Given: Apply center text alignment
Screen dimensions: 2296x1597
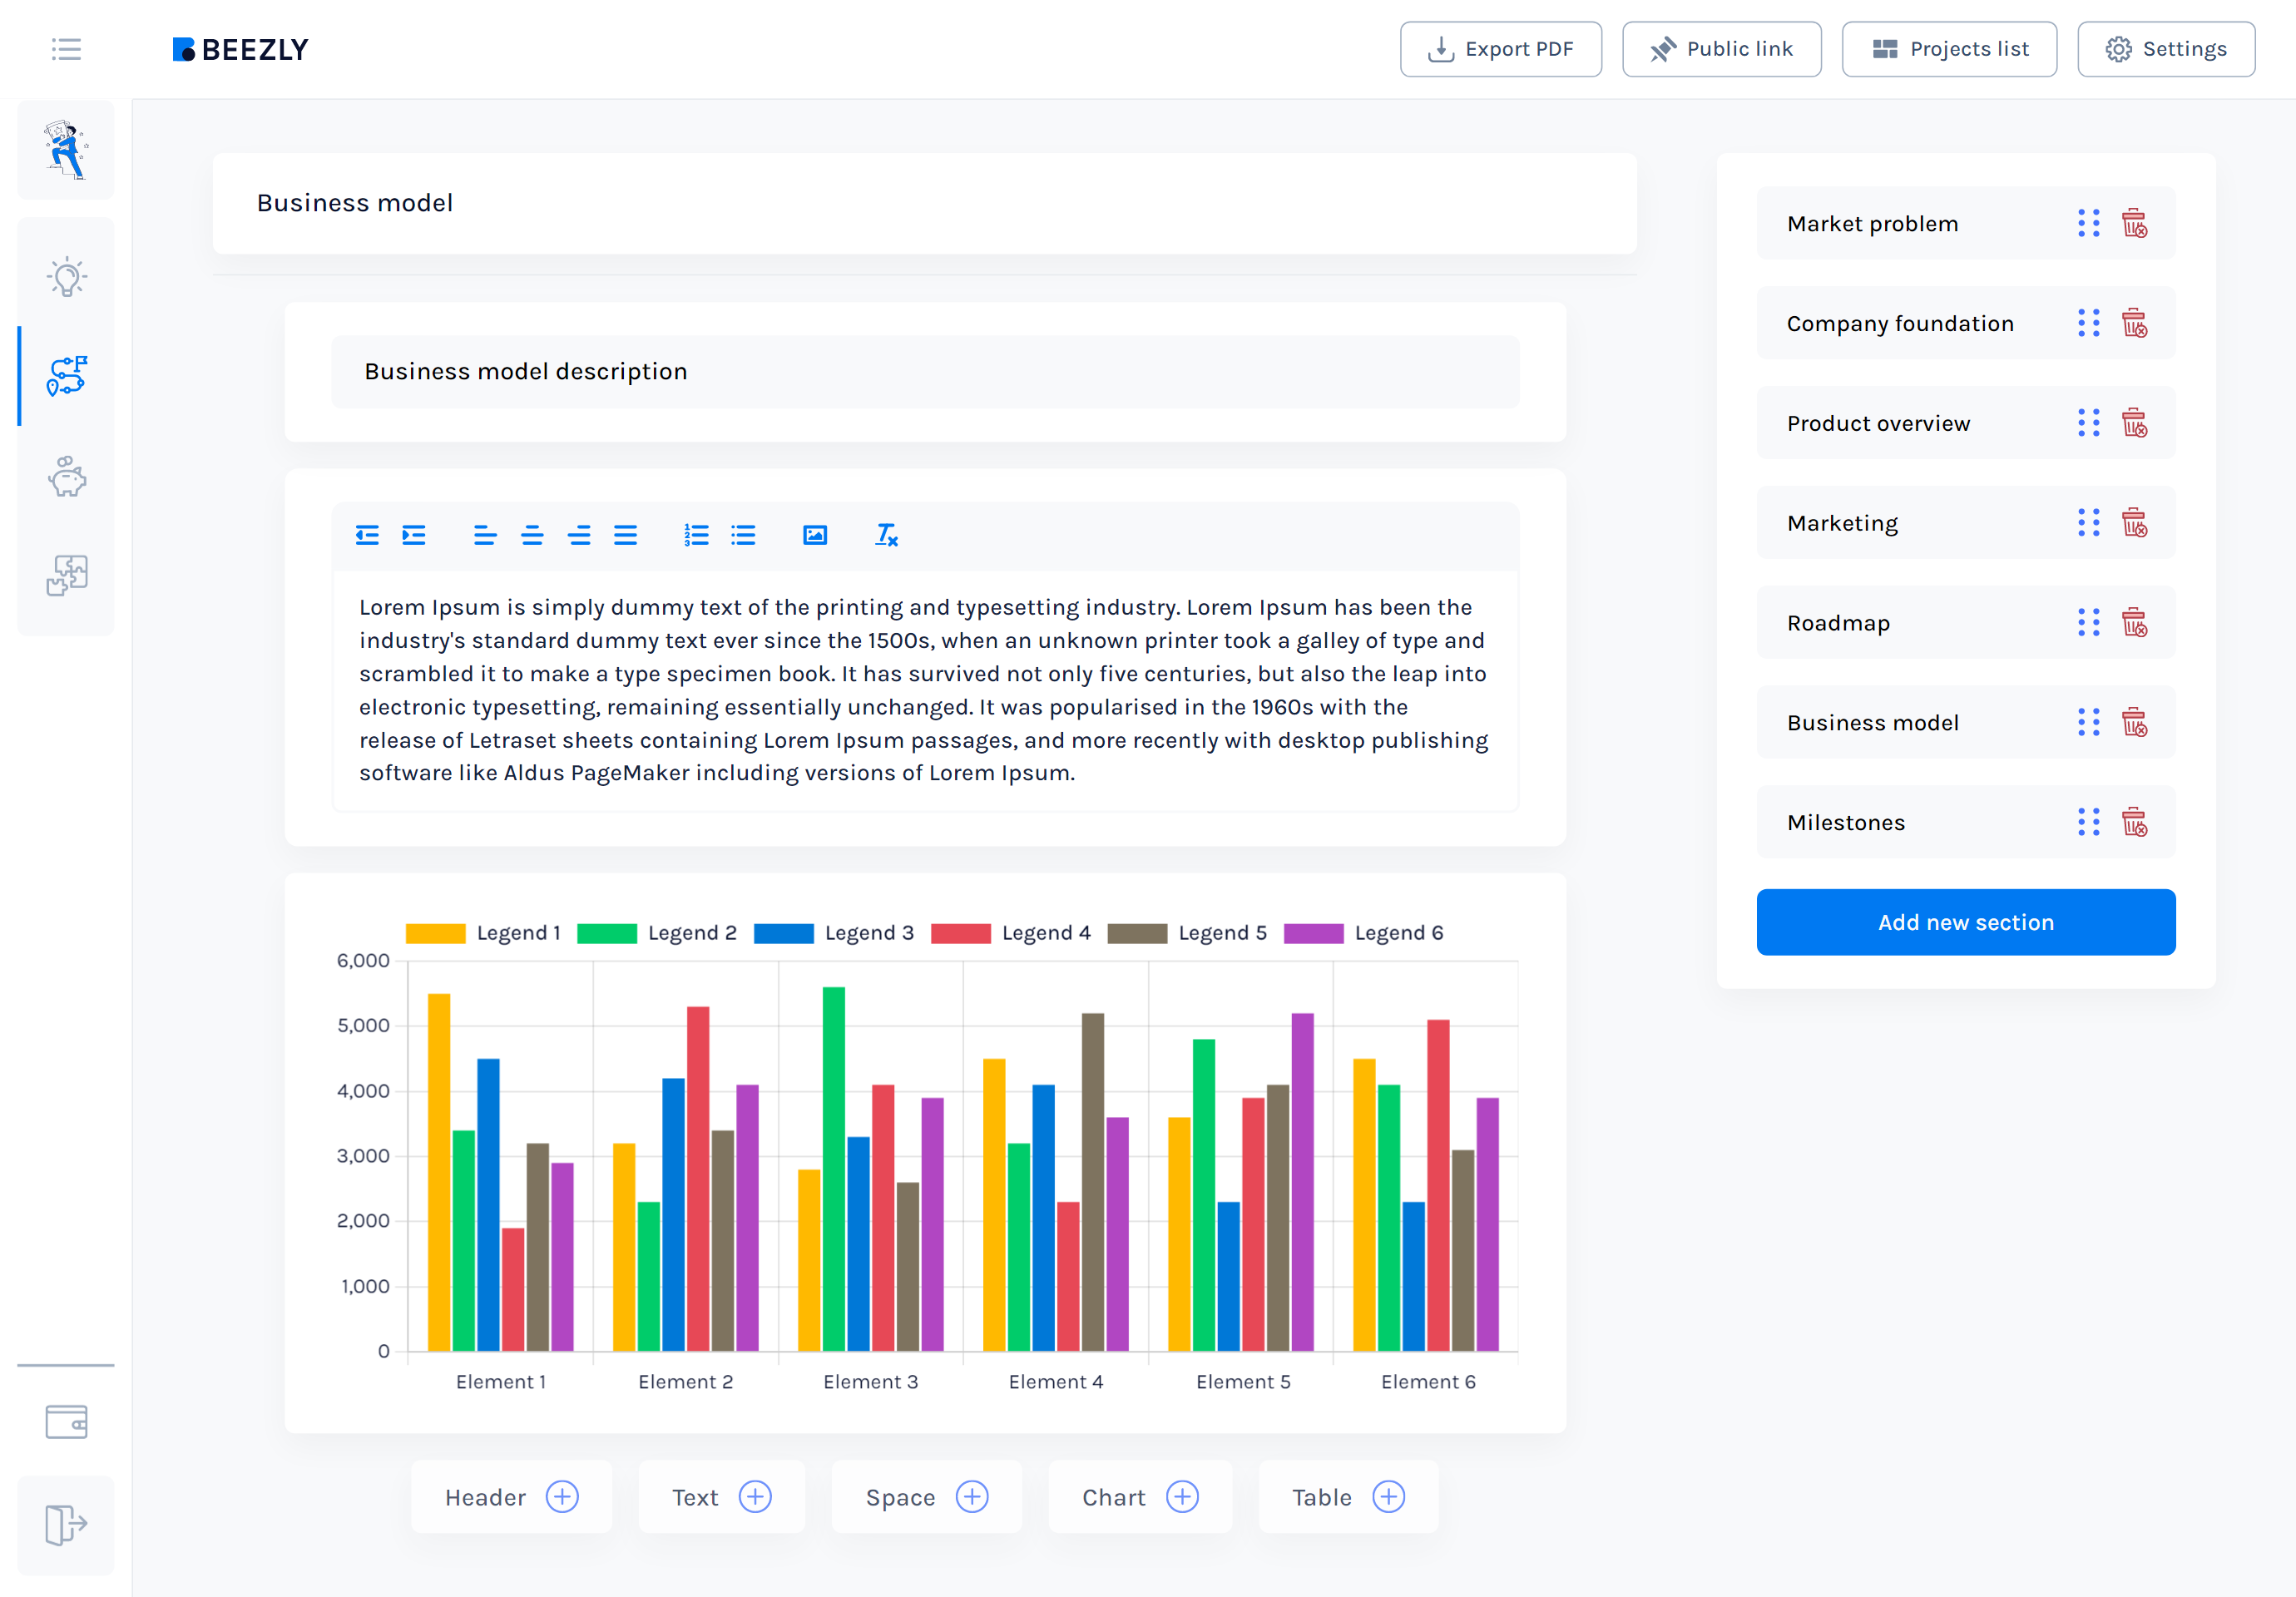Looking at the screenshot, I should point(533,535).
